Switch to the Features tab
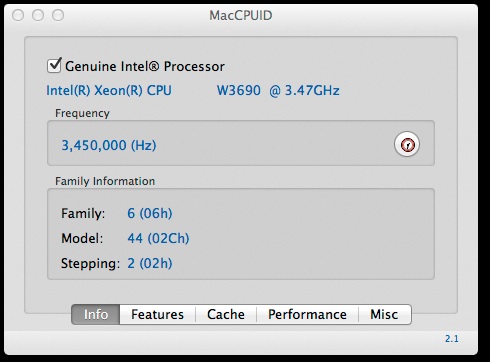490x362 pixels. point(157,314)
